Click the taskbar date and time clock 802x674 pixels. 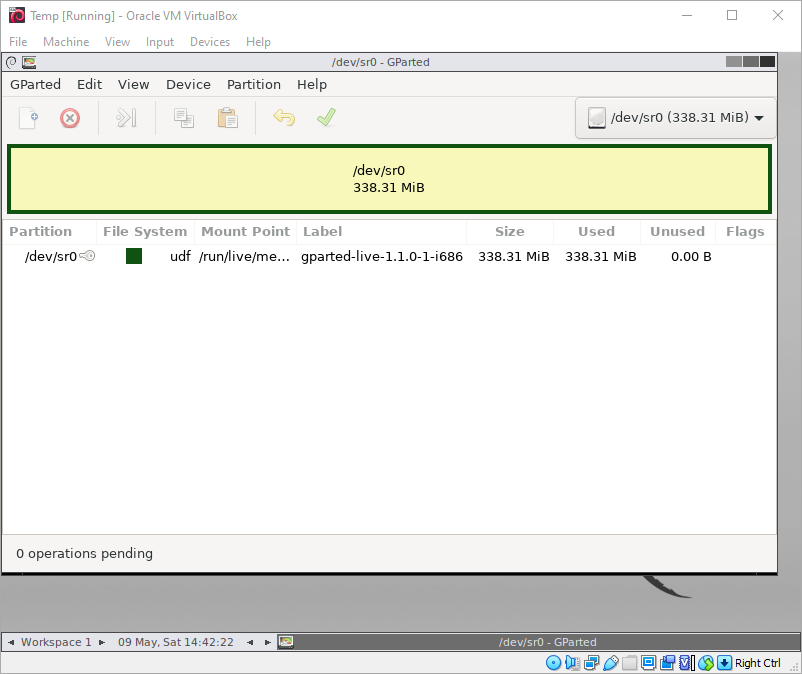[175, 642]
